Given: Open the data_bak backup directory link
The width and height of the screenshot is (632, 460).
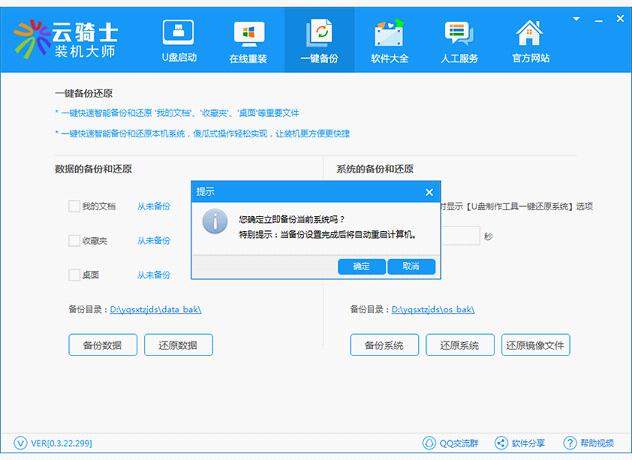Looking at the screenshot, I should [155, 309].
